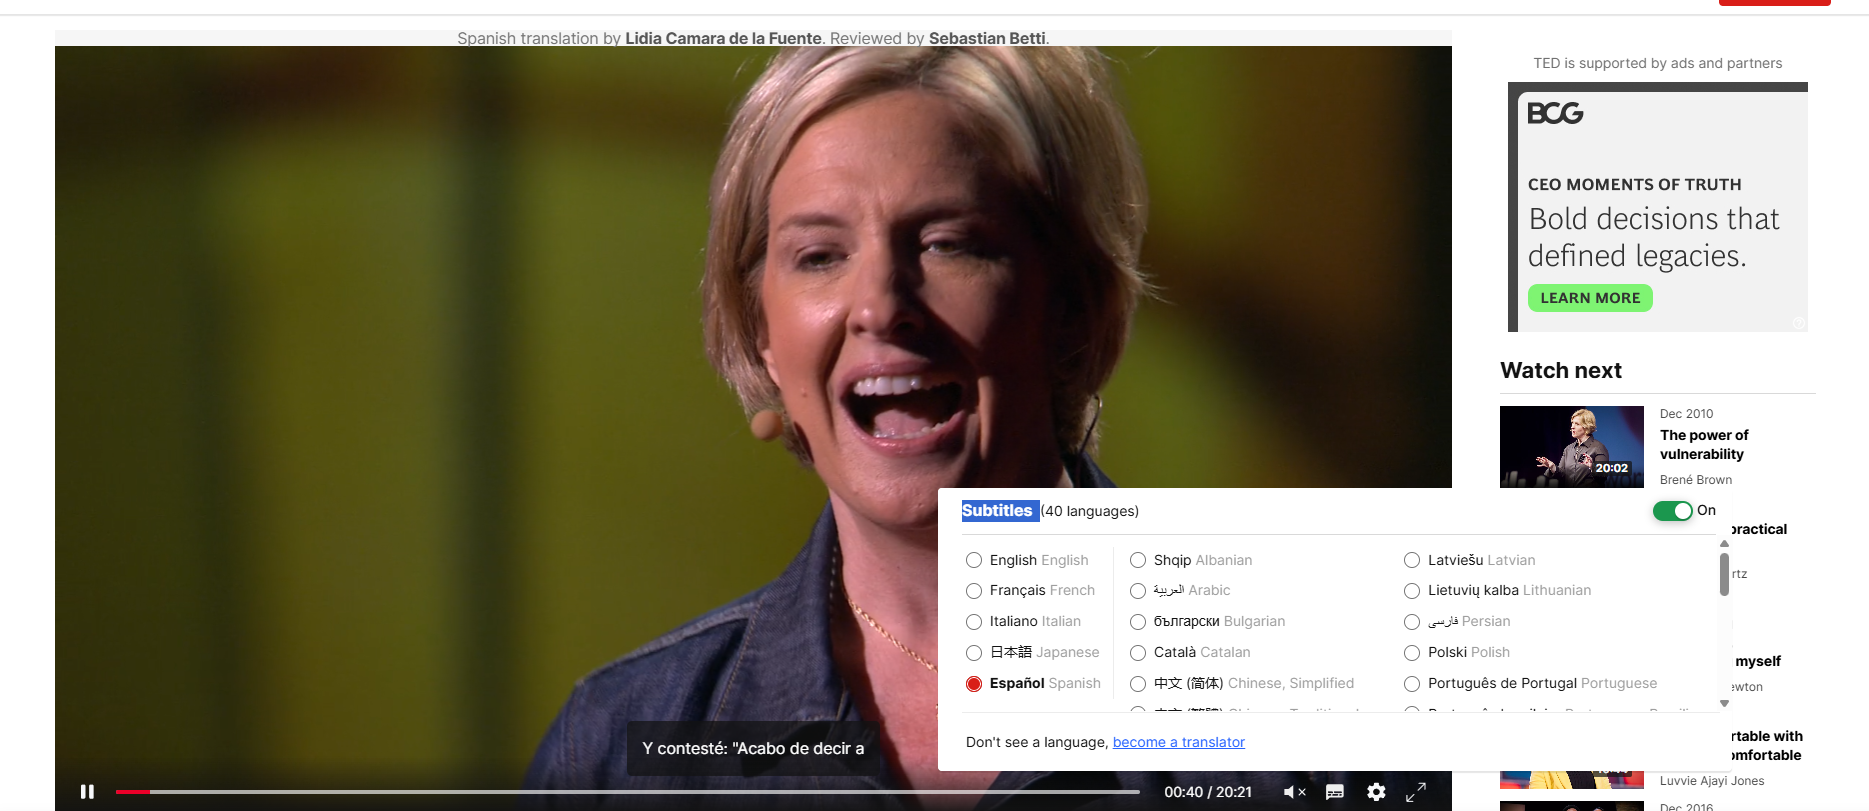Screen dimensions: 1869x811
Task: Choose Arabic subtitles
Action: 1138,591
